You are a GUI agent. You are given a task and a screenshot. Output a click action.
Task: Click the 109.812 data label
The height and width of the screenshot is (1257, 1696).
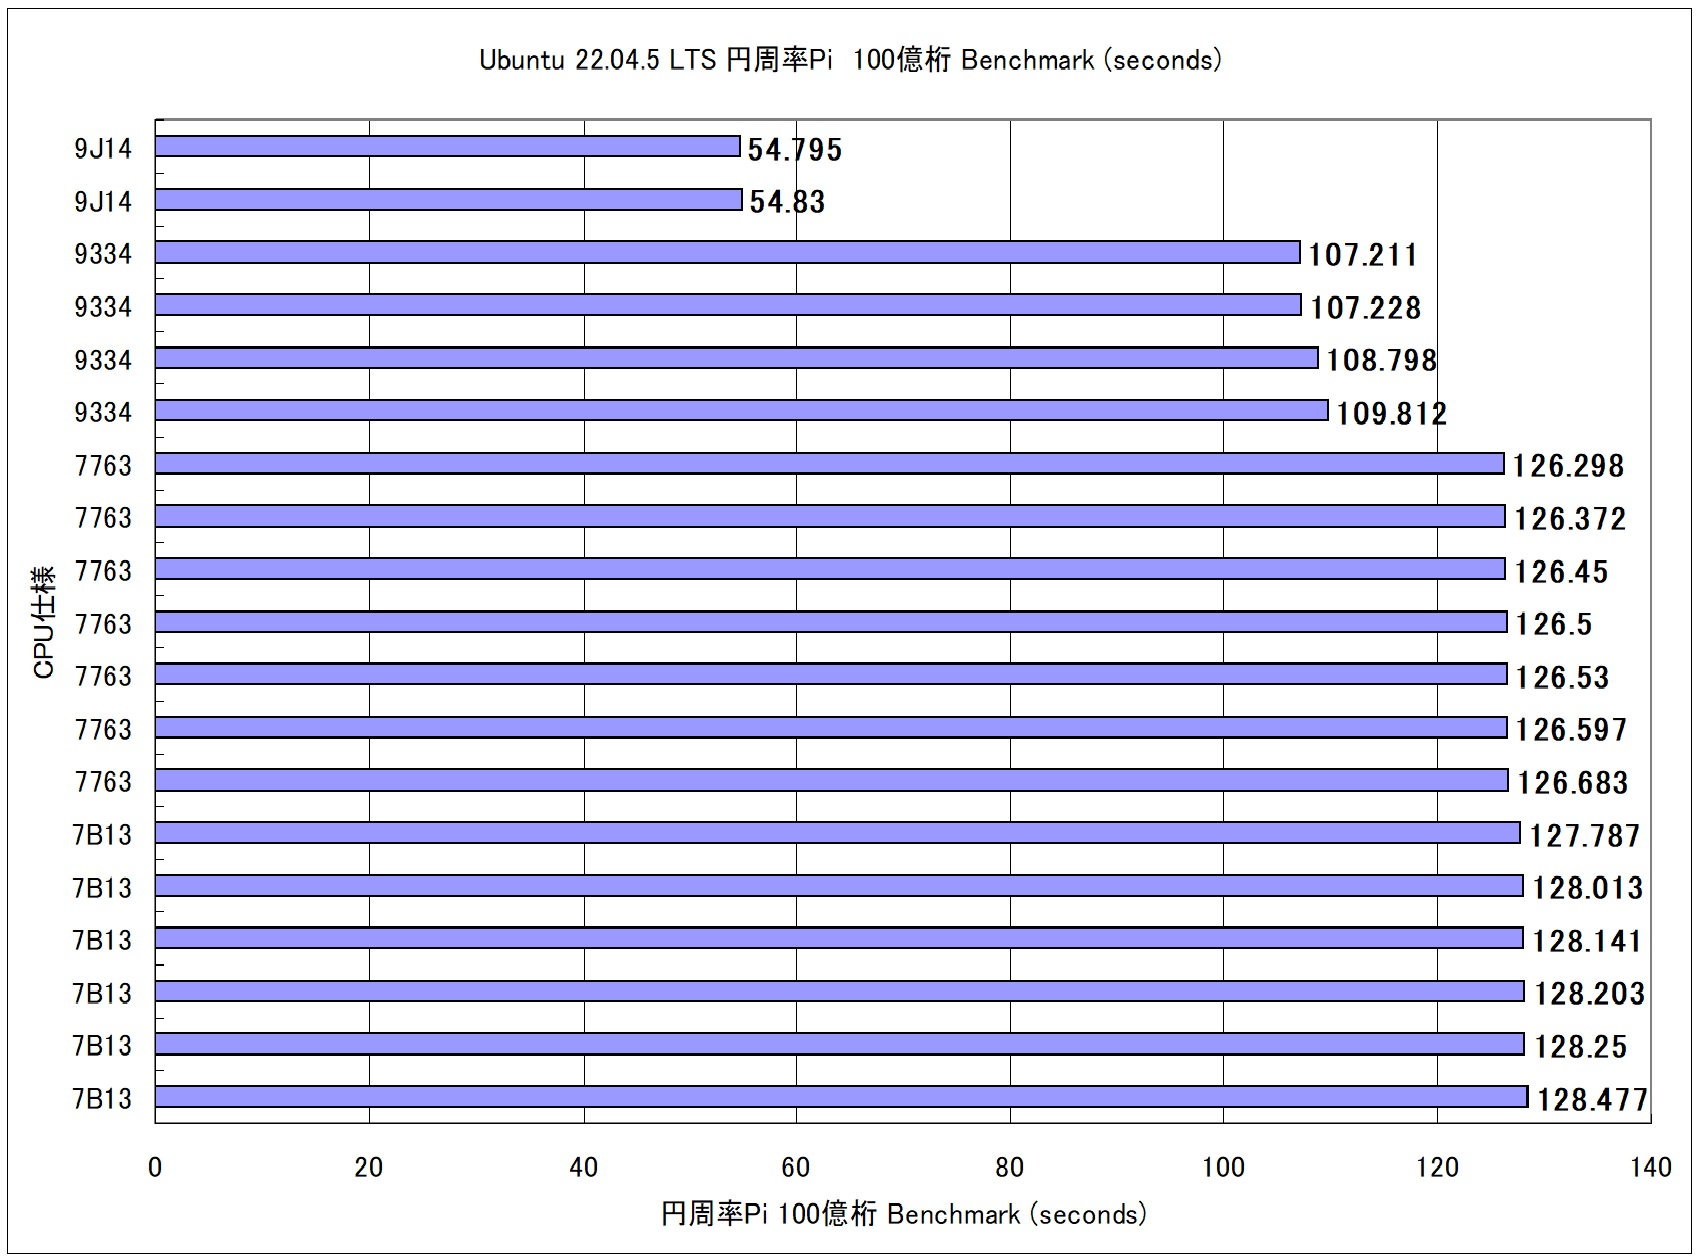1391,413
